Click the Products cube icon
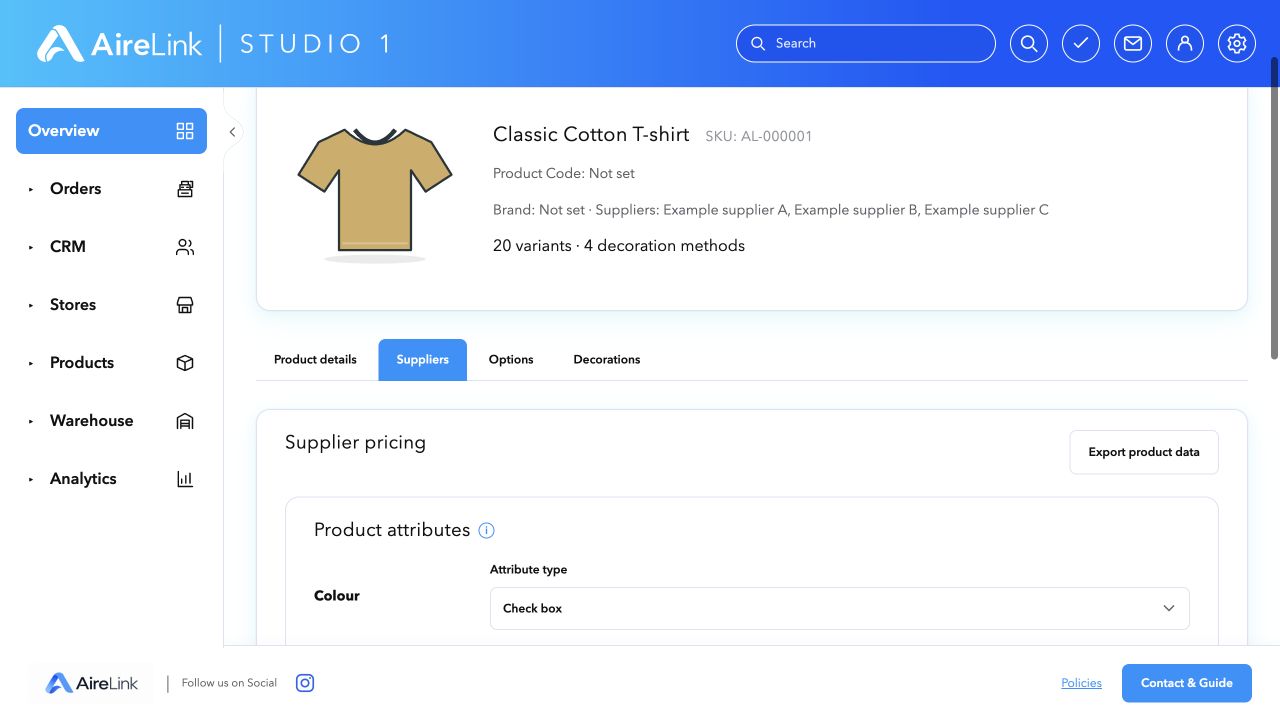Screen dimensions: 1280x720 tap(185, 363)
